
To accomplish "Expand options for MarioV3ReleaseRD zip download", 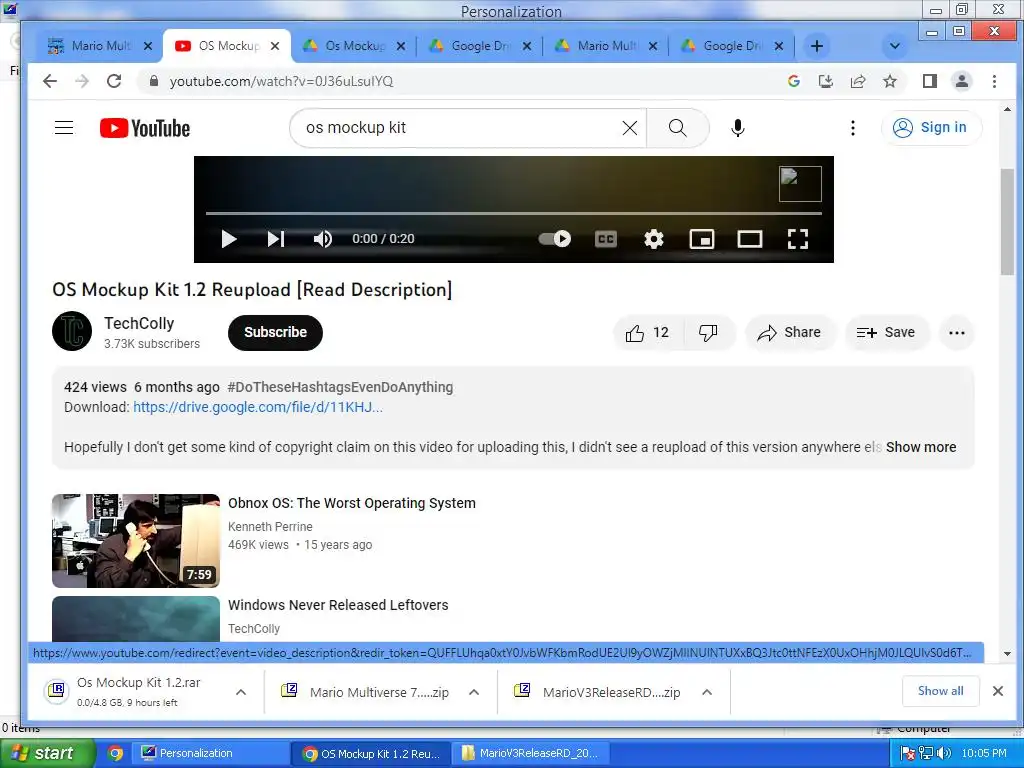I will pos(707,692).
